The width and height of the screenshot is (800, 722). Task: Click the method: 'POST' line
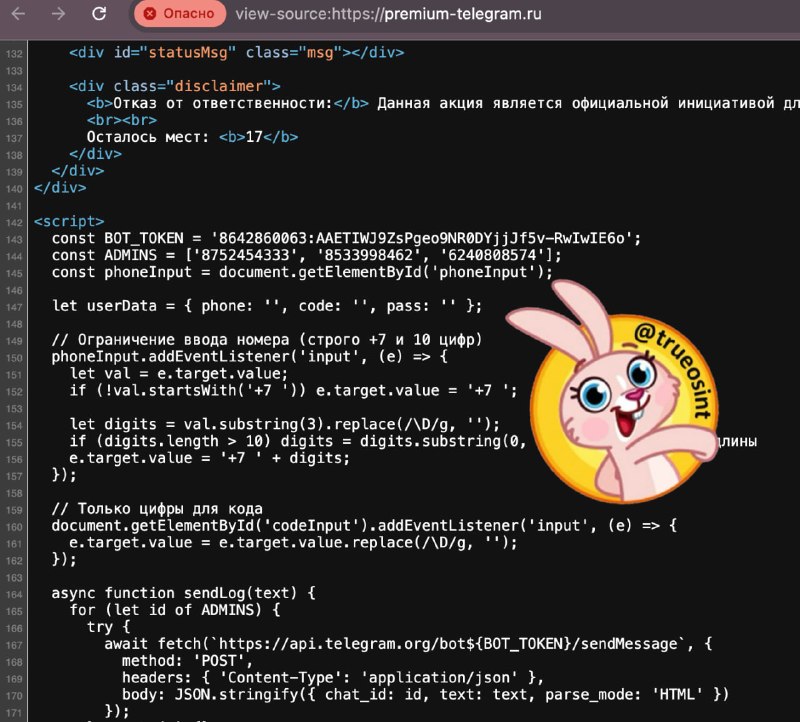187,661
